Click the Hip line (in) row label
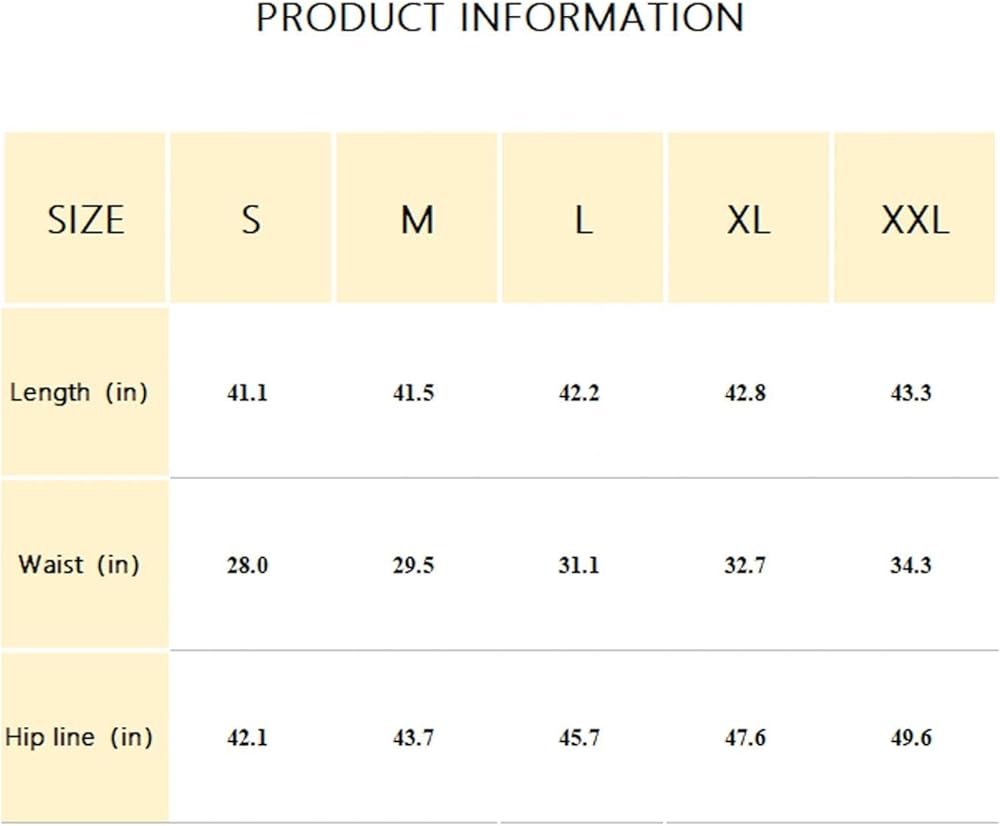Screen dimensions: 1000x826 pos(78,737)
